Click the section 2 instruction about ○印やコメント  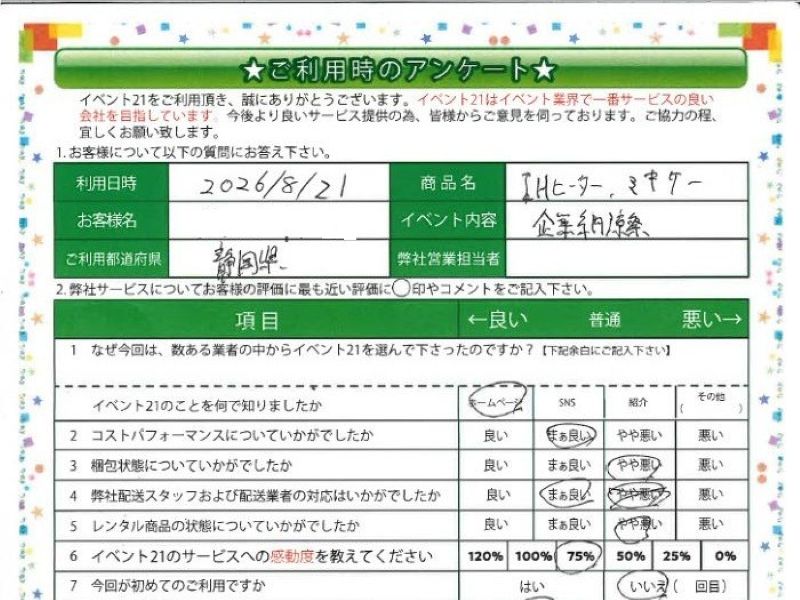325,290
